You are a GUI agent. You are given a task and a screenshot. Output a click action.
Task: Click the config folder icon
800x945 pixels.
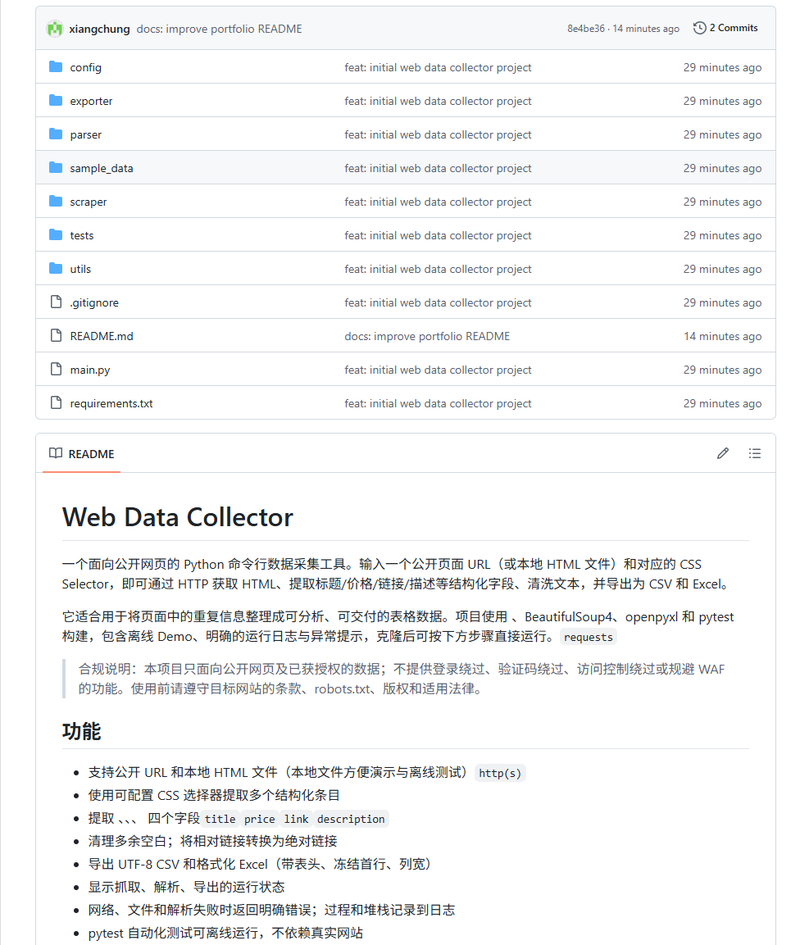(x=55, y=67)
